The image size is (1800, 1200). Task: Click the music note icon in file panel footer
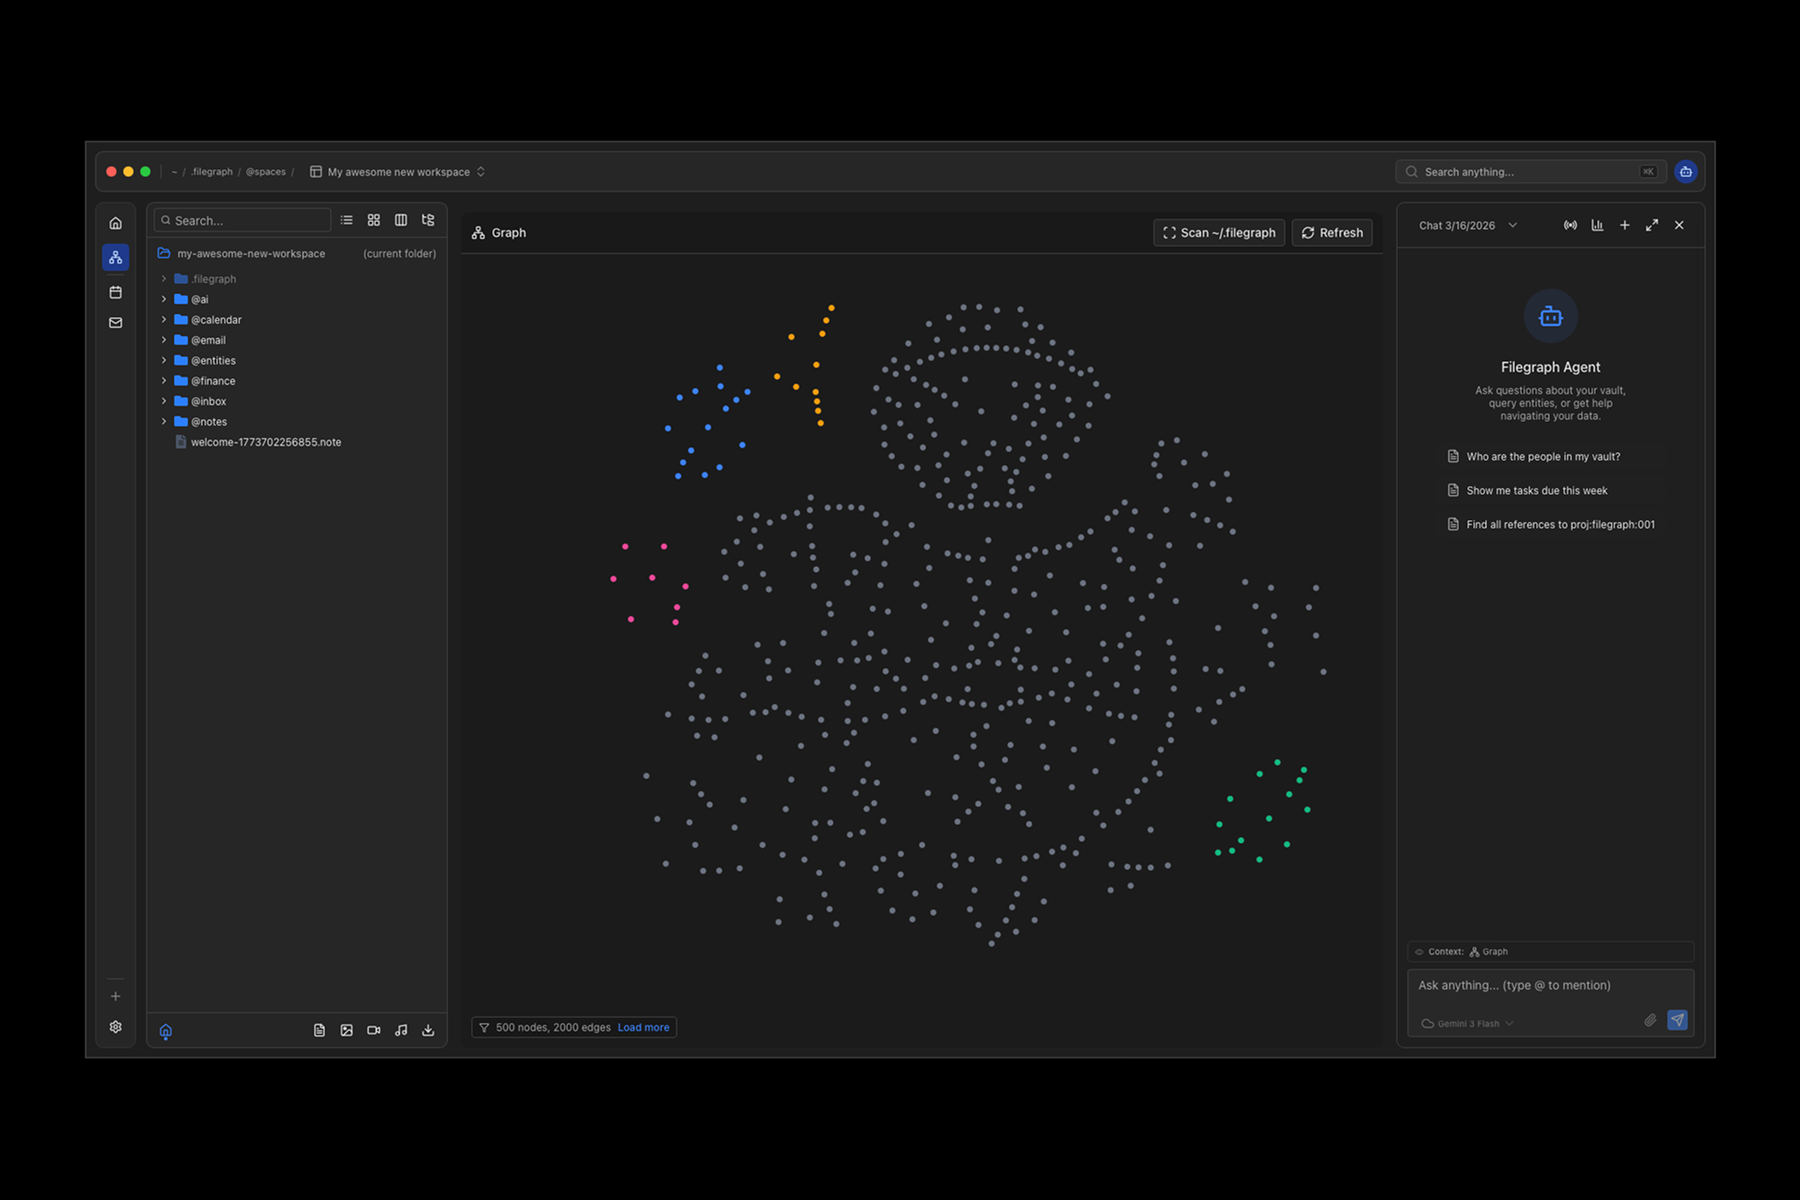tap(401, 1031)
